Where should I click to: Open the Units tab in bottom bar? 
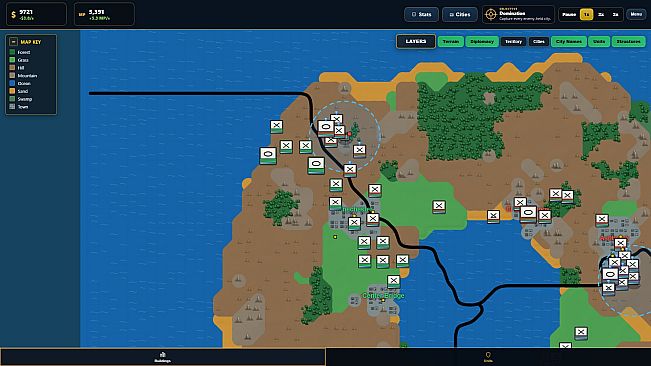pyautogui.click(x=488, y=357)
